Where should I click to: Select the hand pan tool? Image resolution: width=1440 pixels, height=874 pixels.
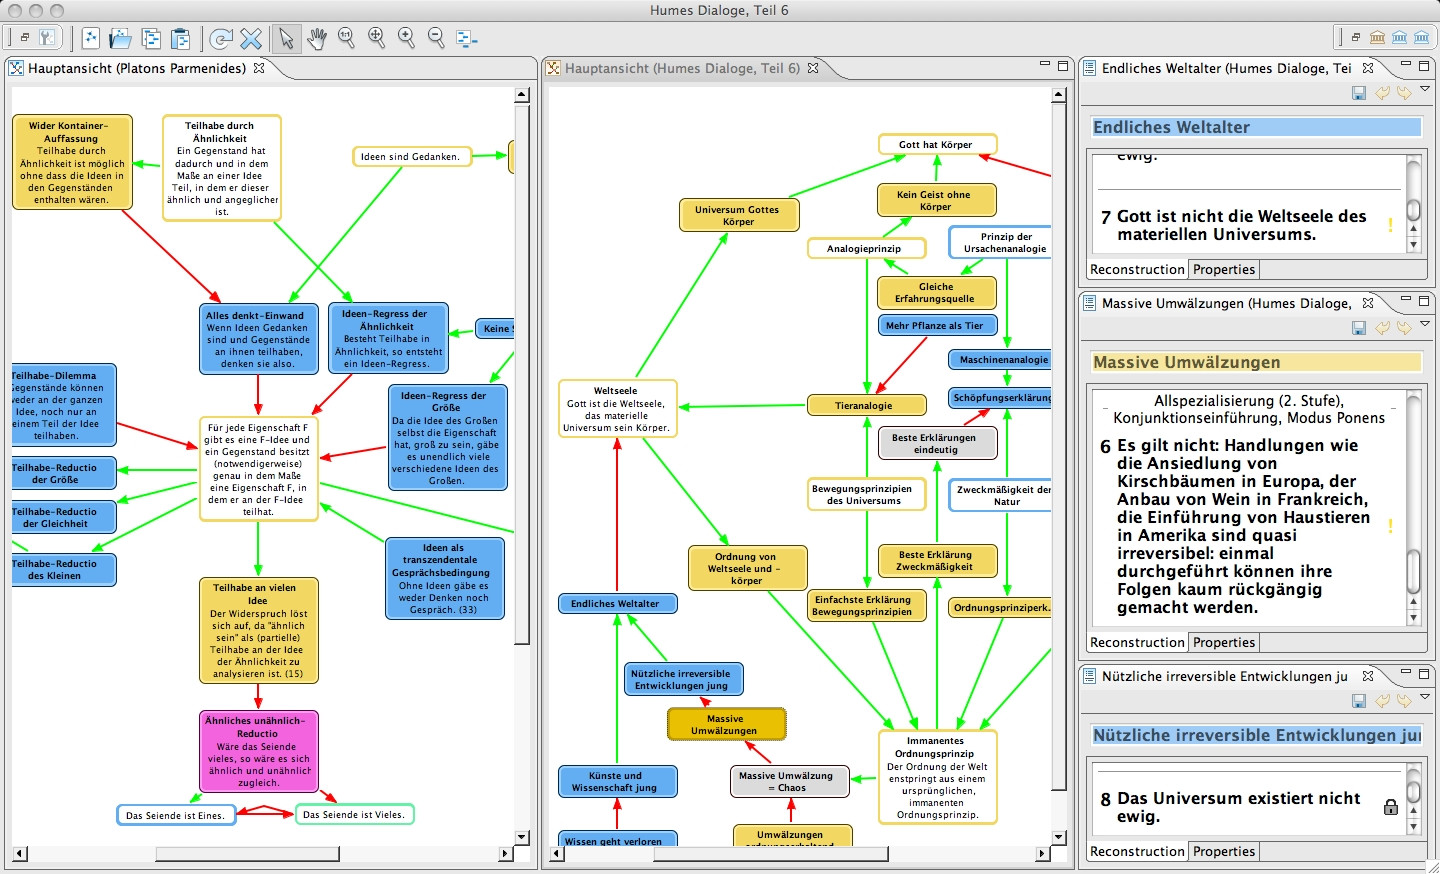[317, 39]
